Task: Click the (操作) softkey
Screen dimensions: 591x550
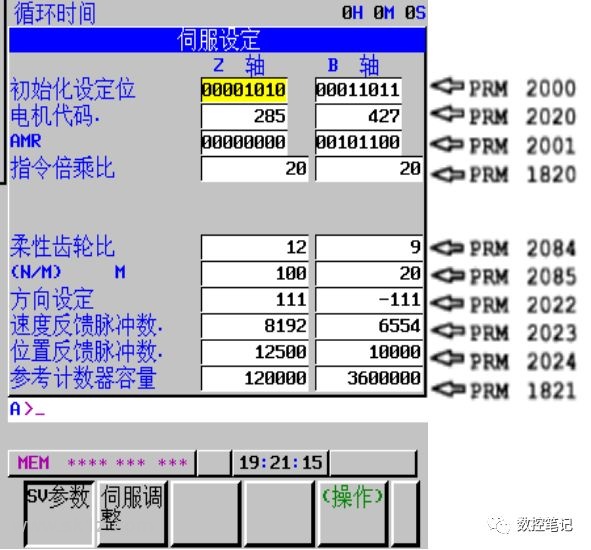Action: [x=353, y=513]
